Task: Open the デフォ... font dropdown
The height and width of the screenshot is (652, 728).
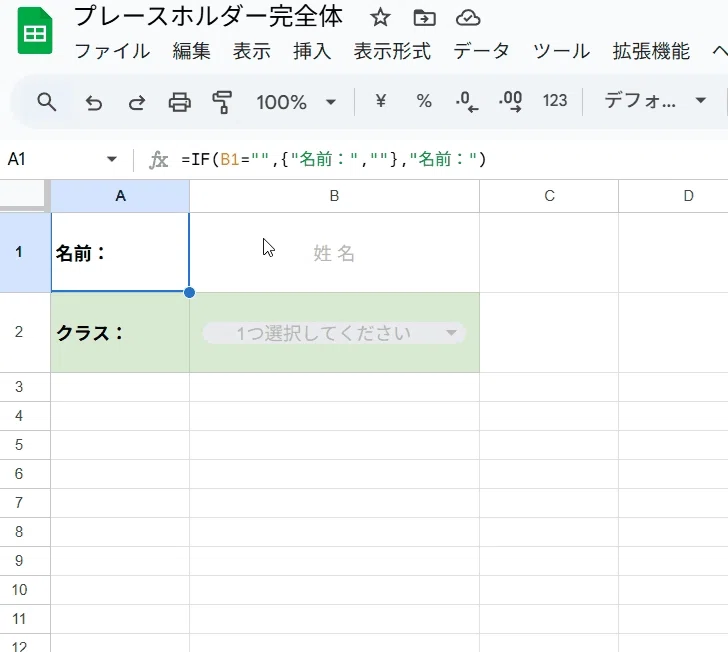Action: [655, 100]
